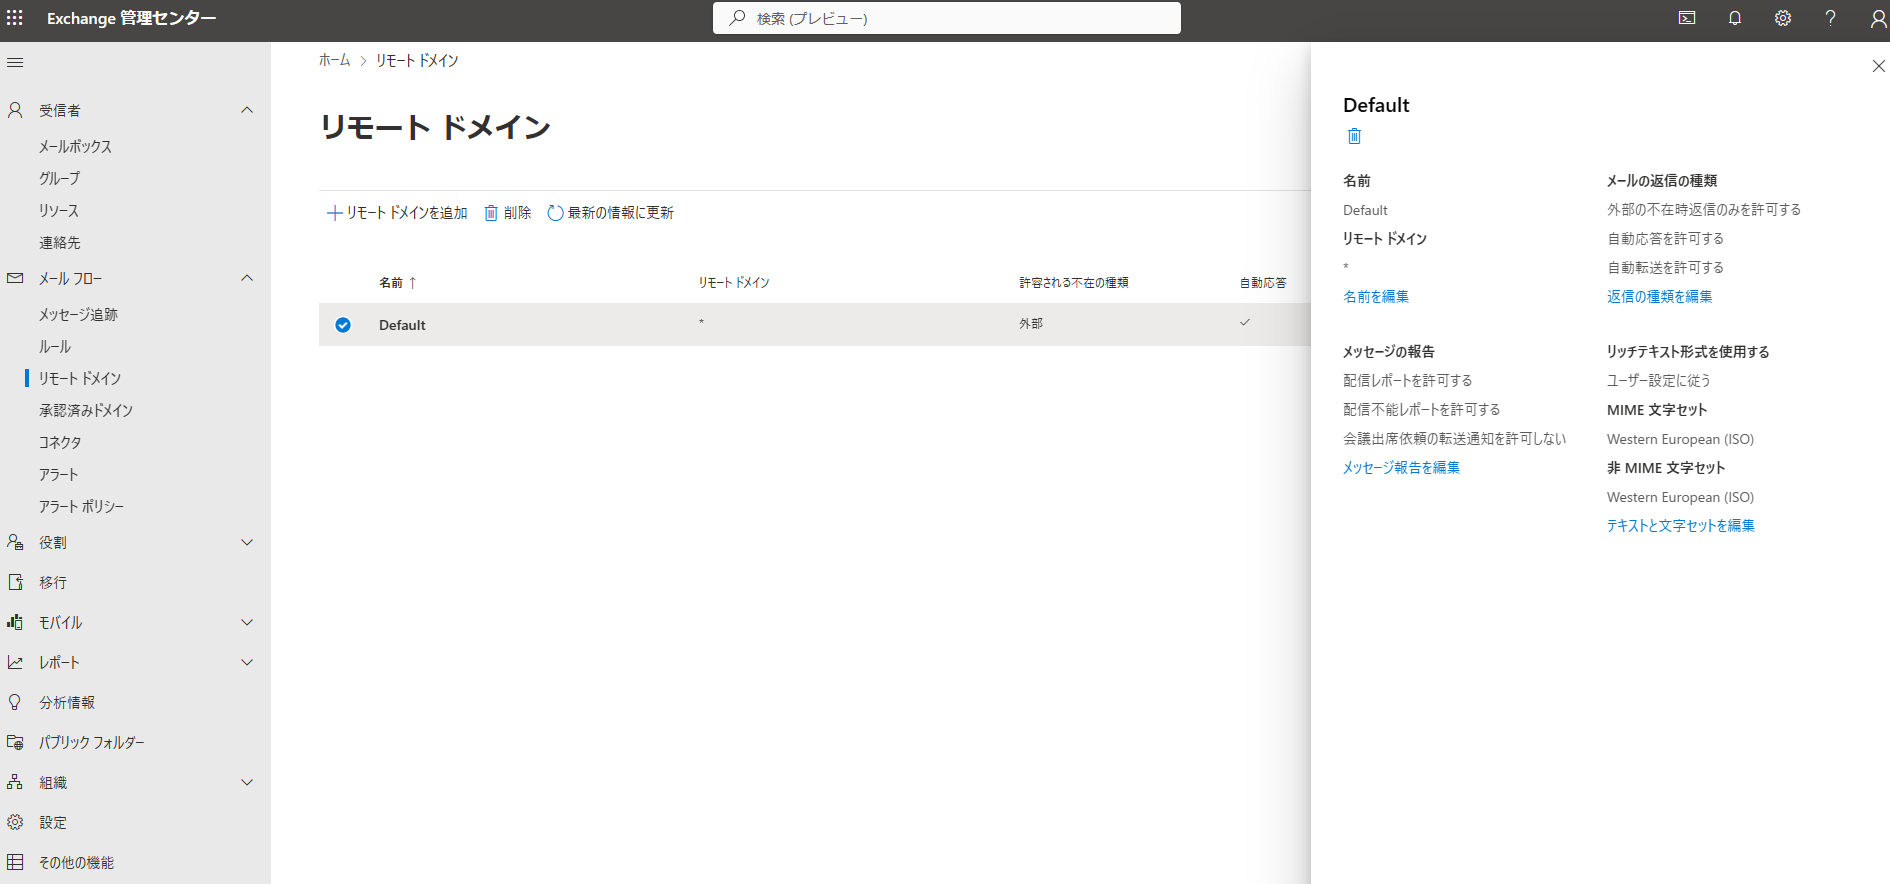The width and height of the screenshot is (1890, 884).
Task: Click 最新の情報に更新 refresh button
Action: 611,213
